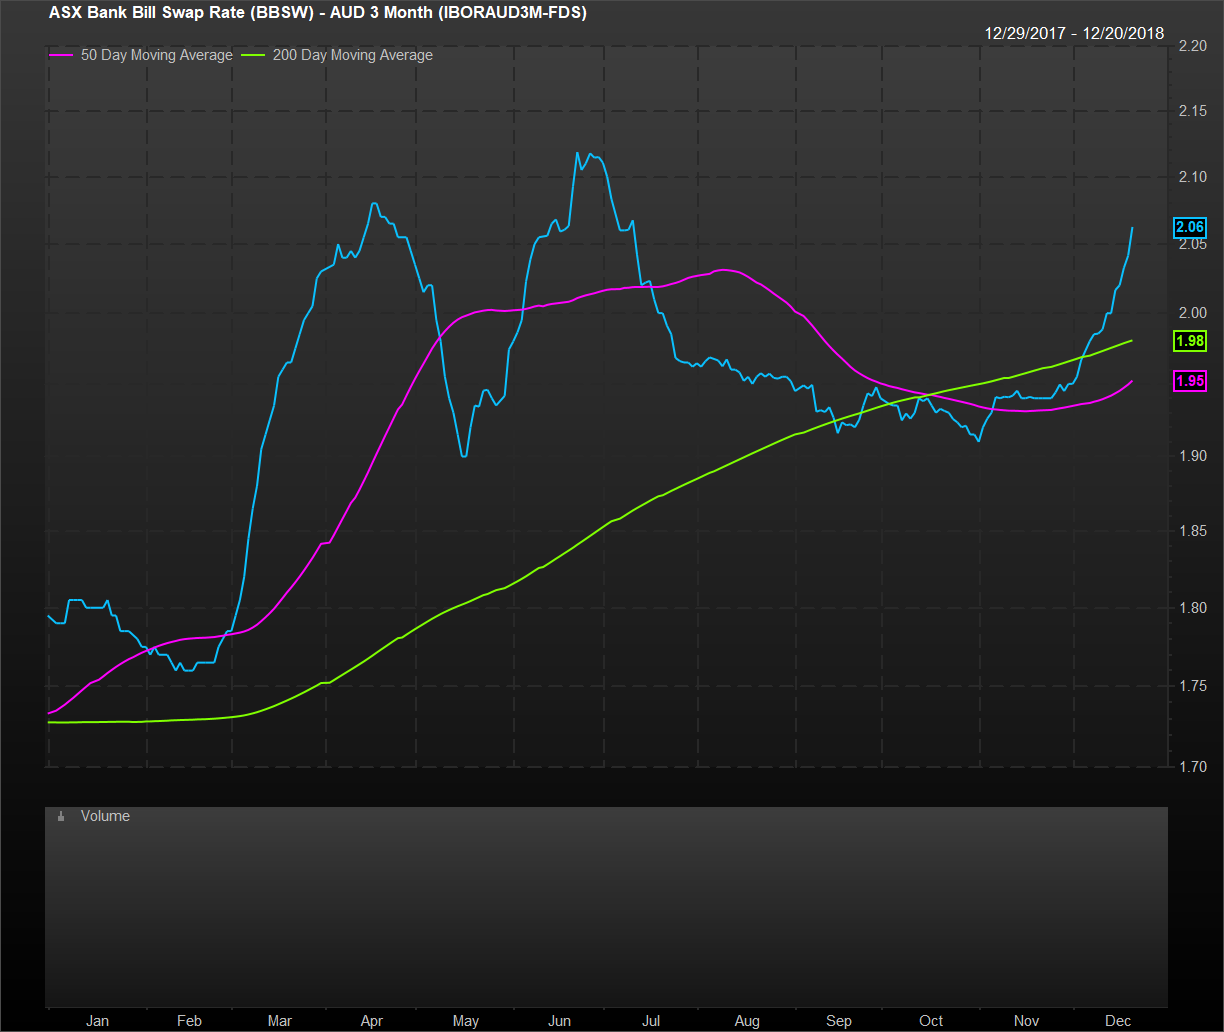This screenshot has width=1224, height=1032.
Task: Click the Jun month label on the axis
Action: tap(559, 1021)
